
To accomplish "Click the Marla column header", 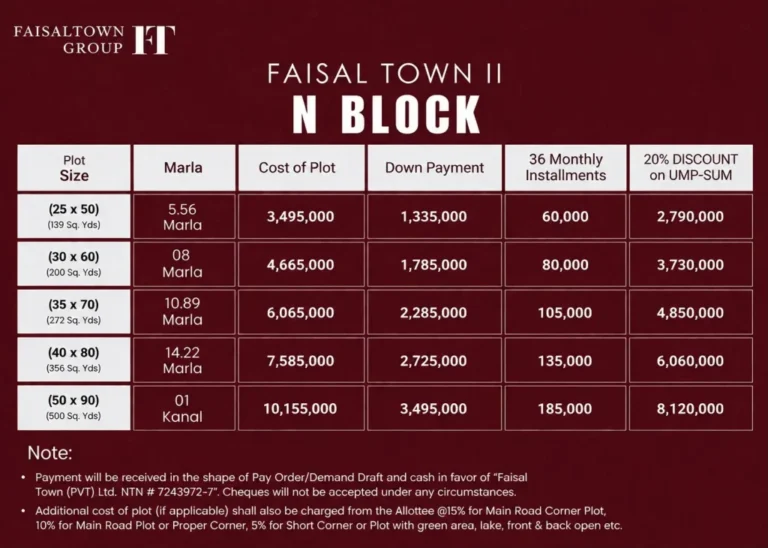I will (x=184, y=168).
